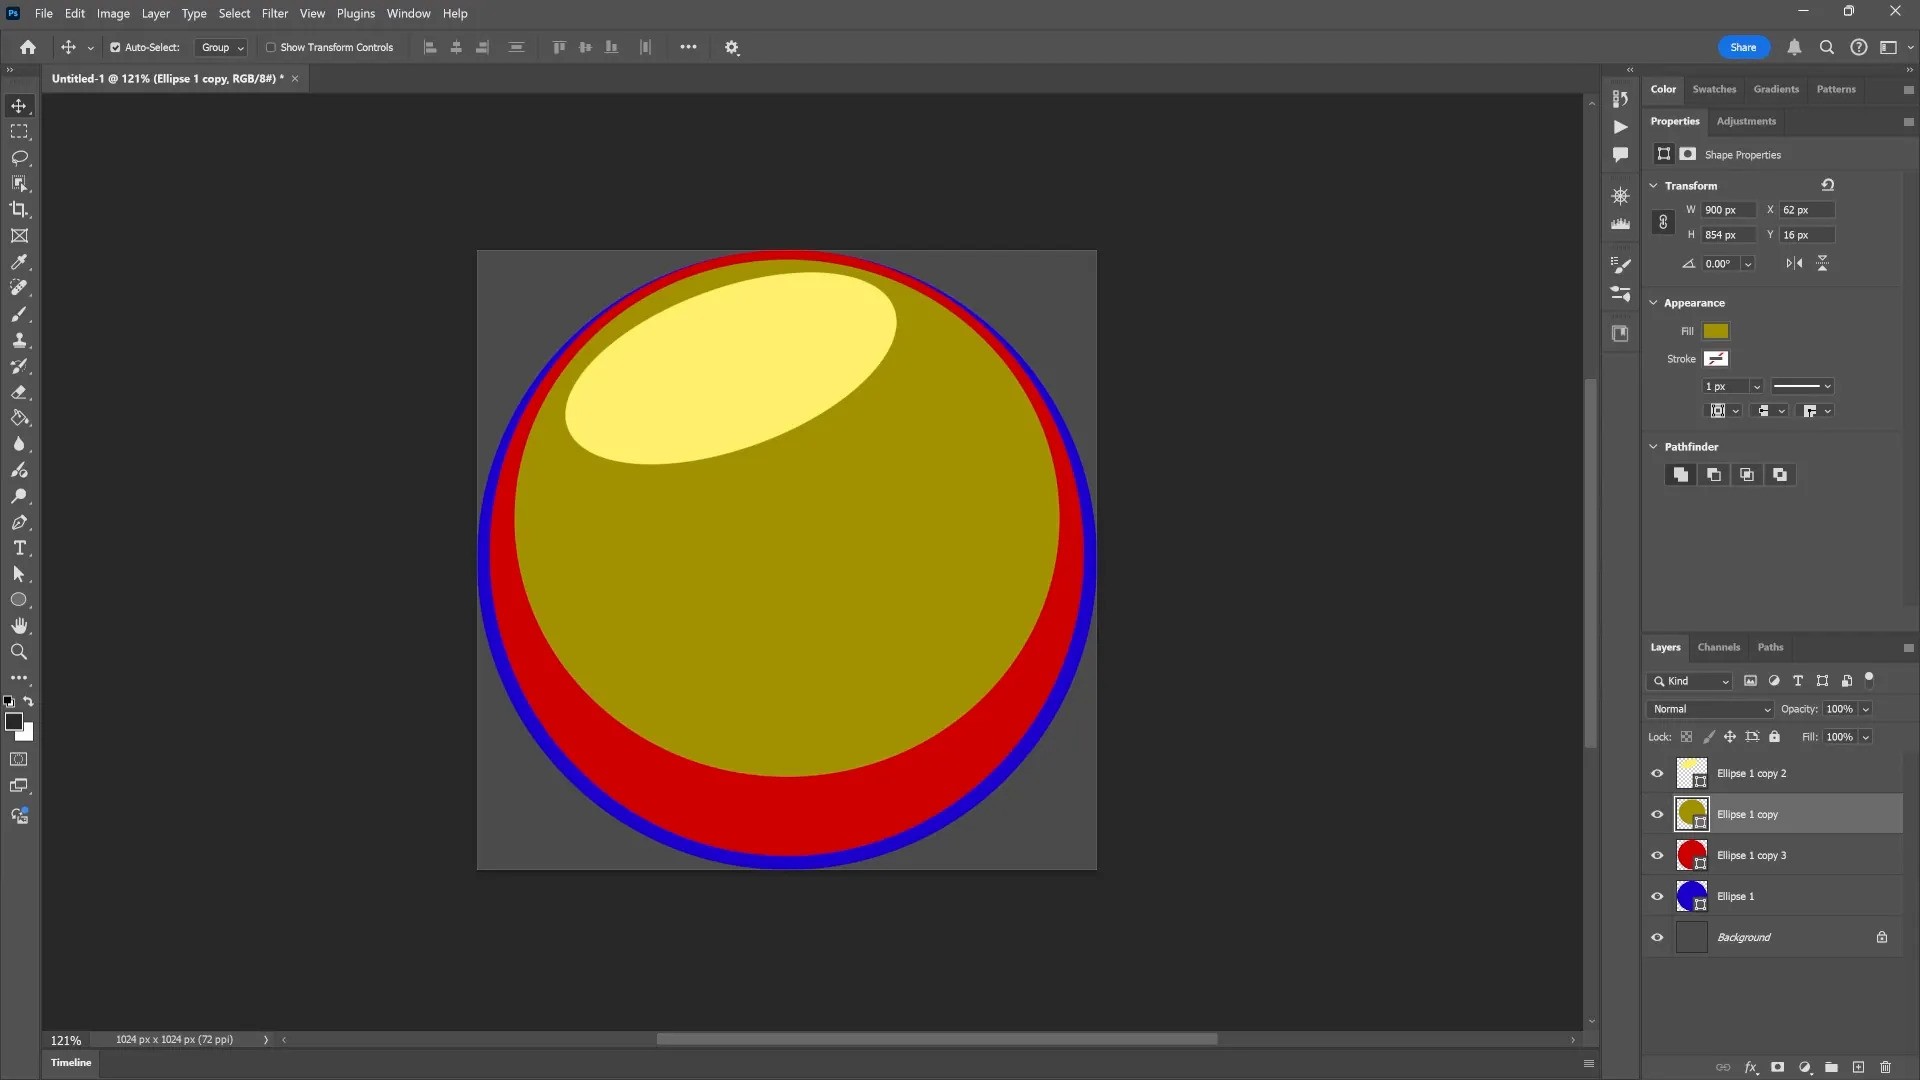Uncheck the Auto-Select checkbox
This screenshot has width=1920, height=1080.
pos(115,48)
